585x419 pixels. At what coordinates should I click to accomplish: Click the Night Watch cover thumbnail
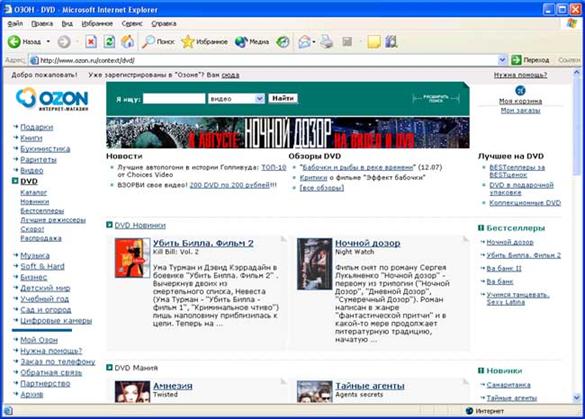pyautogui.click(x=314, y=264)
